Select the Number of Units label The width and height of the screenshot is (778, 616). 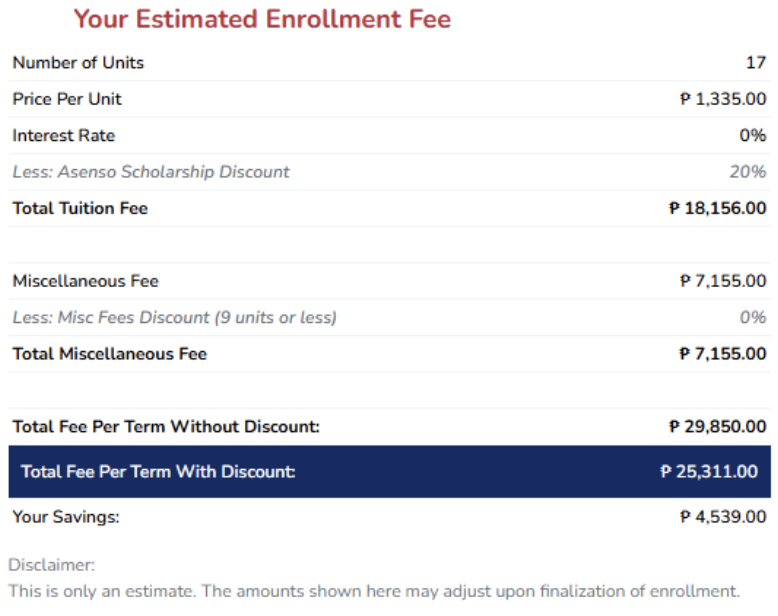click(78, 62)
